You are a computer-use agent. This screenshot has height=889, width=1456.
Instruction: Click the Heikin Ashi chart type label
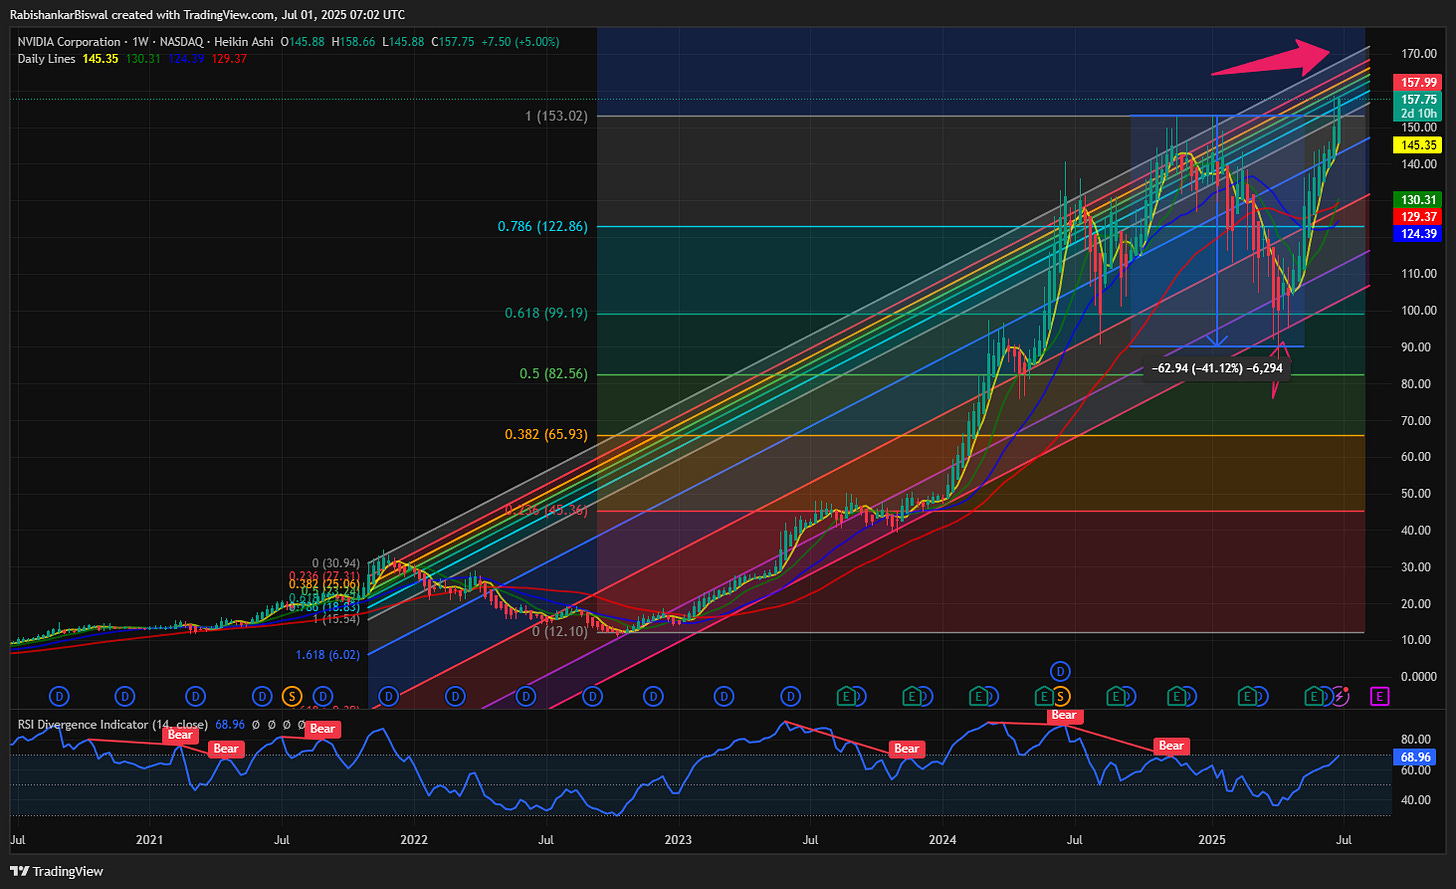[x=246, y=42]
